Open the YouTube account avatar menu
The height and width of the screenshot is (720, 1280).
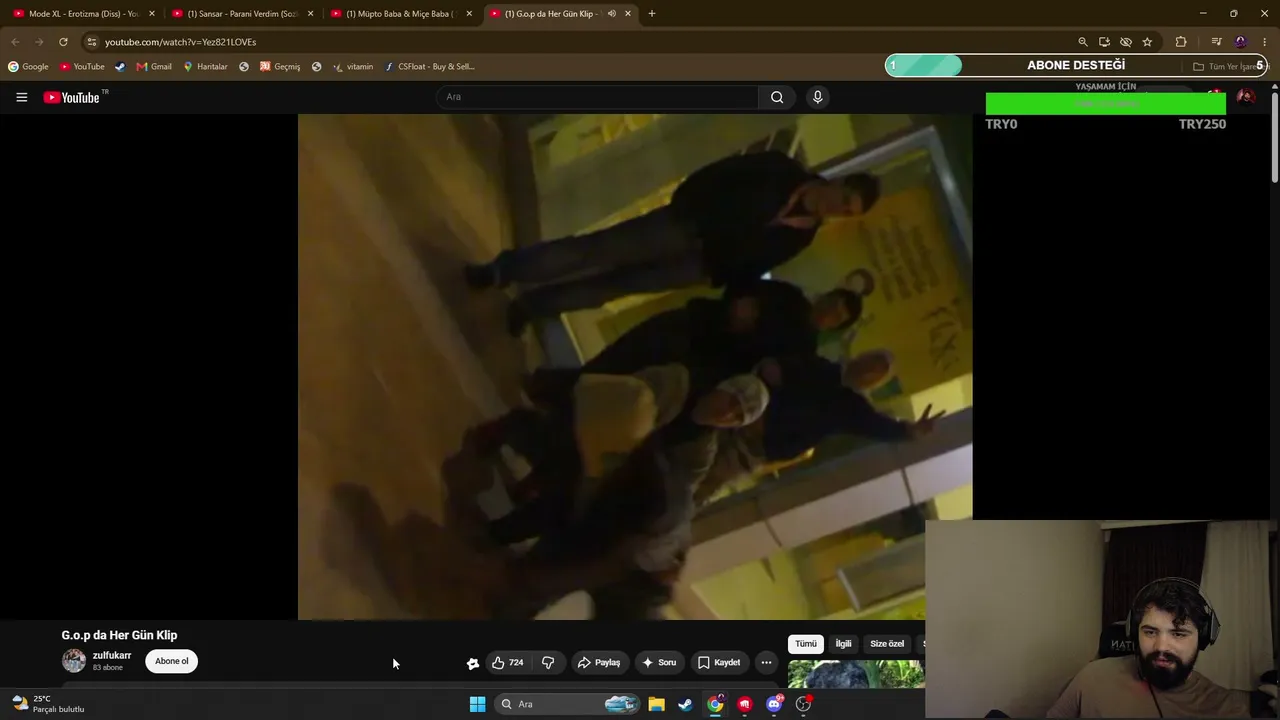(1245, 97)
